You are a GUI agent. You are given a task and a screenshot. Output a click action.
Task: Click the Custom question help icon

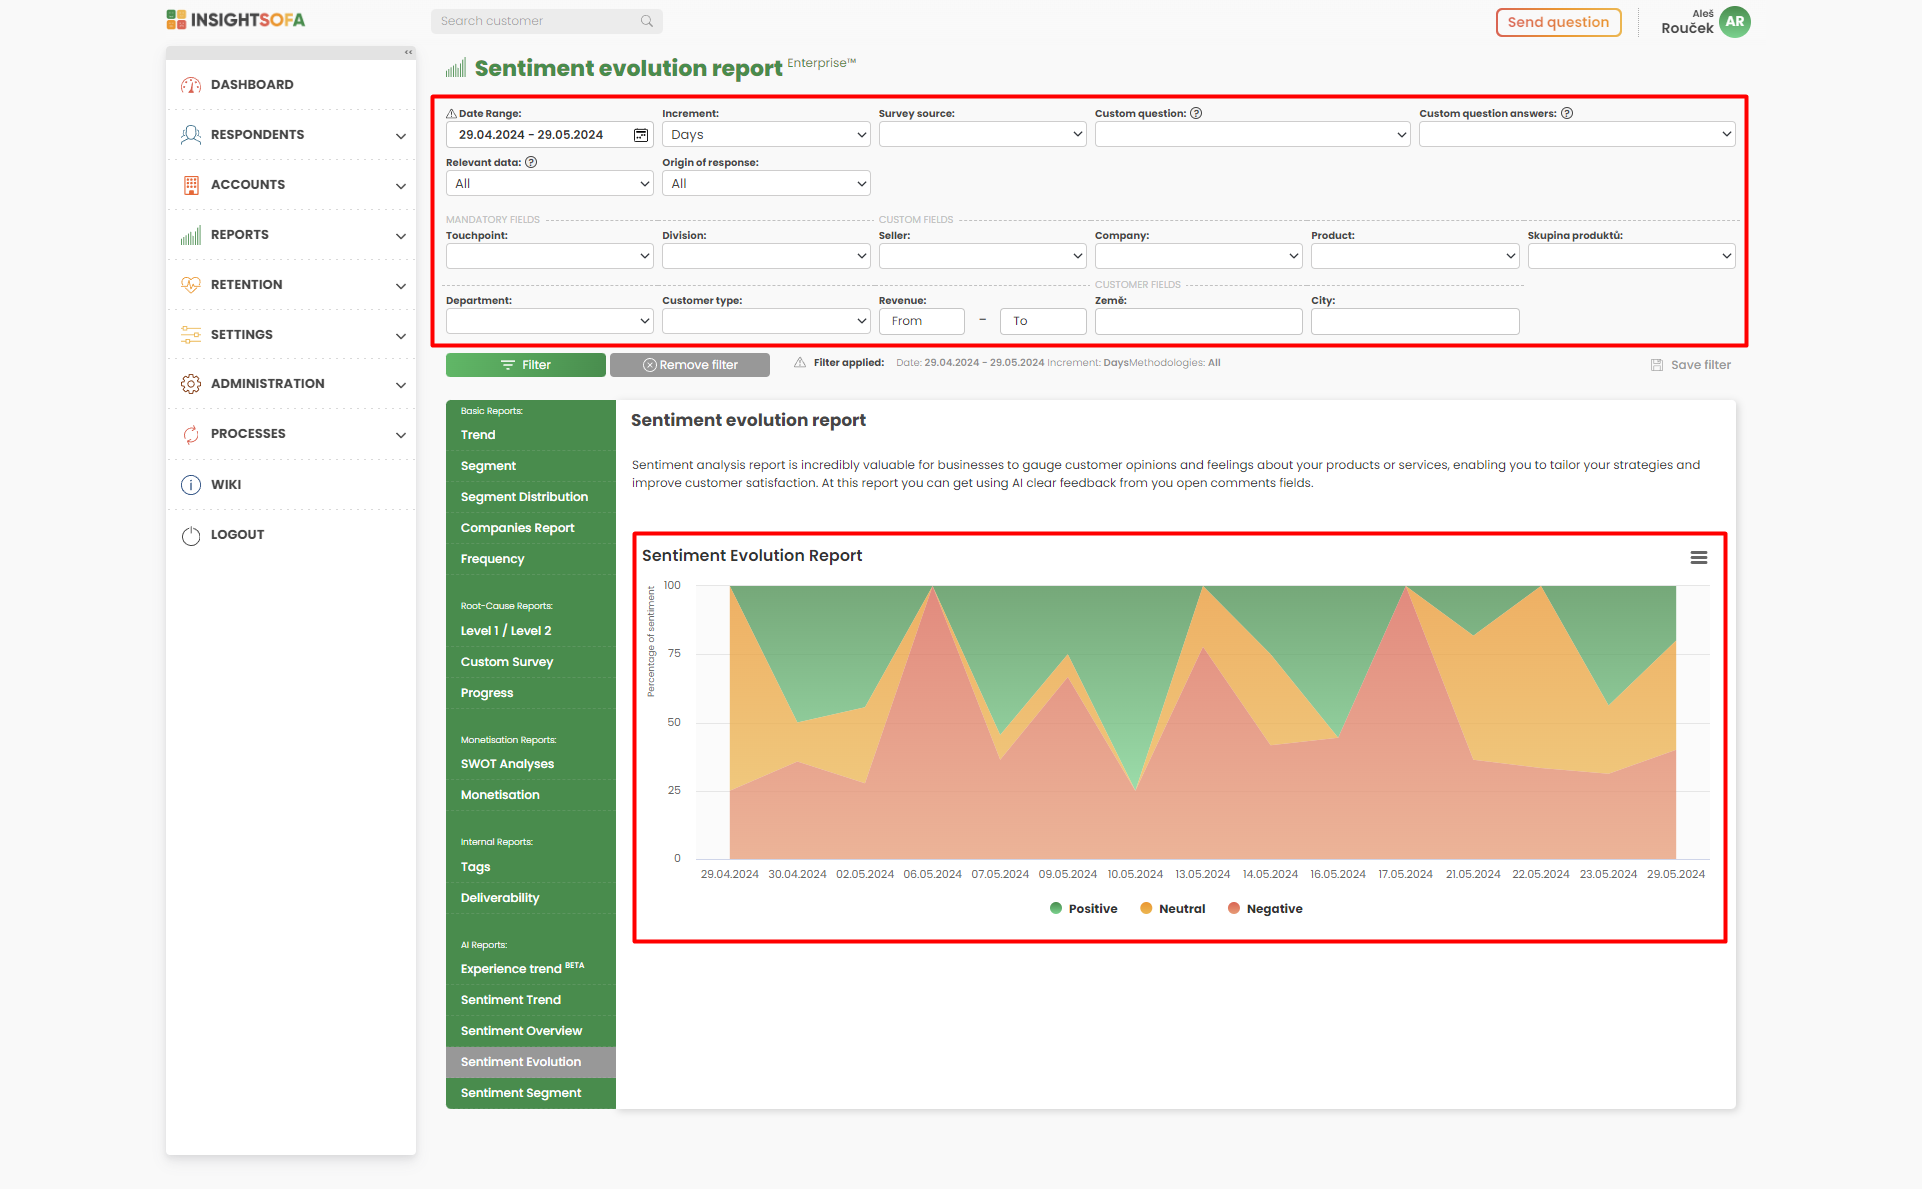(x=1196, y=113)
